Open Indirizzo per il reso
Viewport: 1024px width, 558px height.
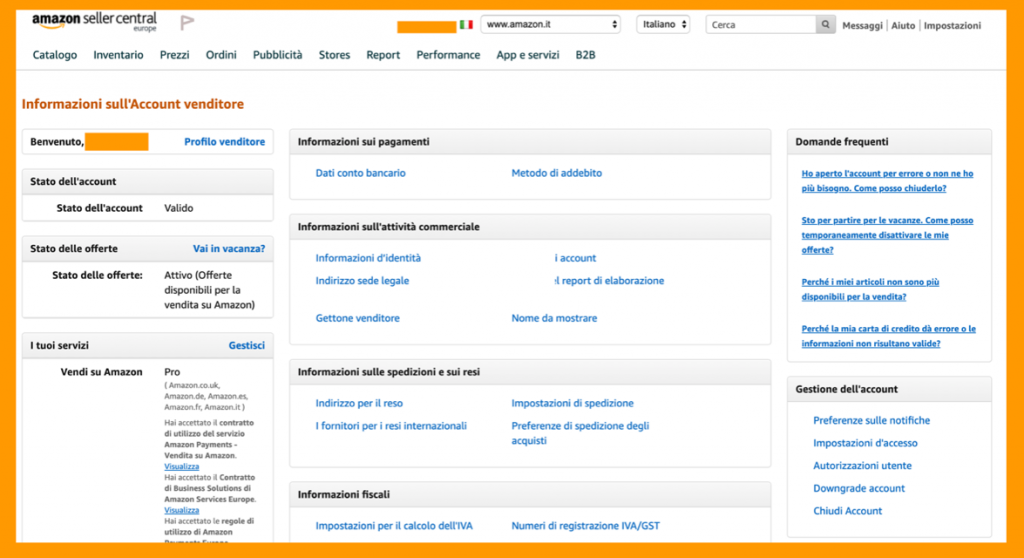(x=359, y=403)
